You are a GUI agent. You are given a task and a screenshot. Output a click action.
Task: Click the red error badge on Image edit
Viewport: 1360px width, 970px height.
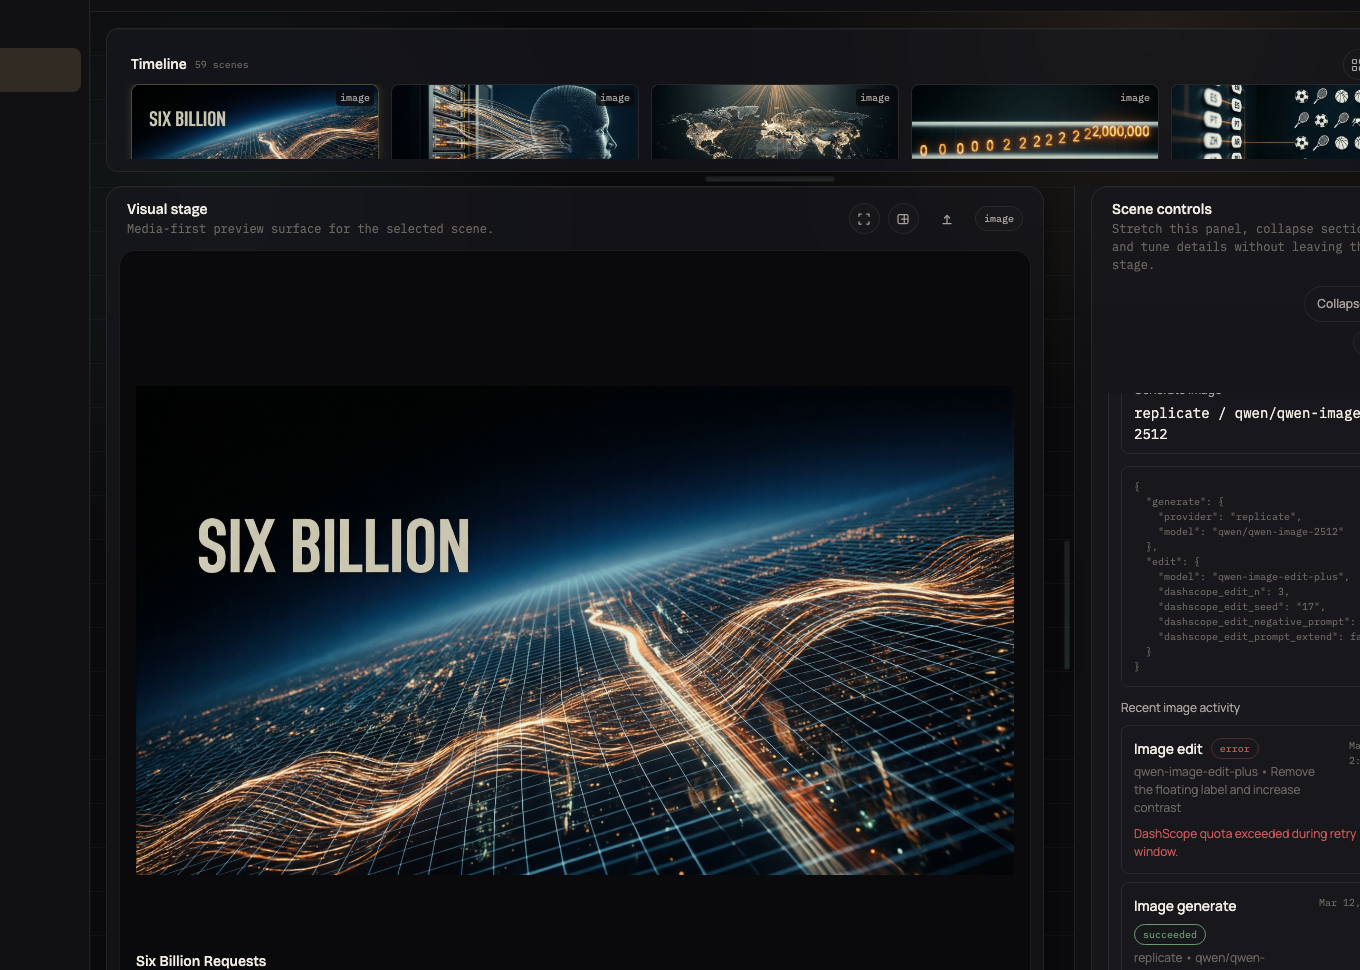coord(1234,749)
